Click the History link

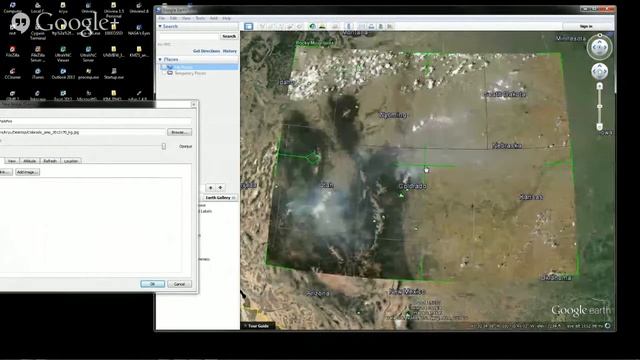coord(230,51)
